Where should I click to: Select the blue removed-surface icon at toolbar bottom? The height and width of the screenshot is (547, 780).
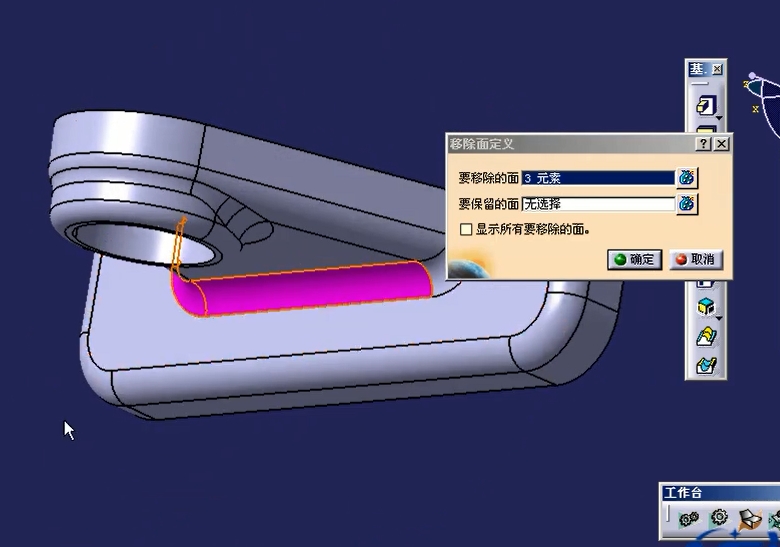(706, 366)
